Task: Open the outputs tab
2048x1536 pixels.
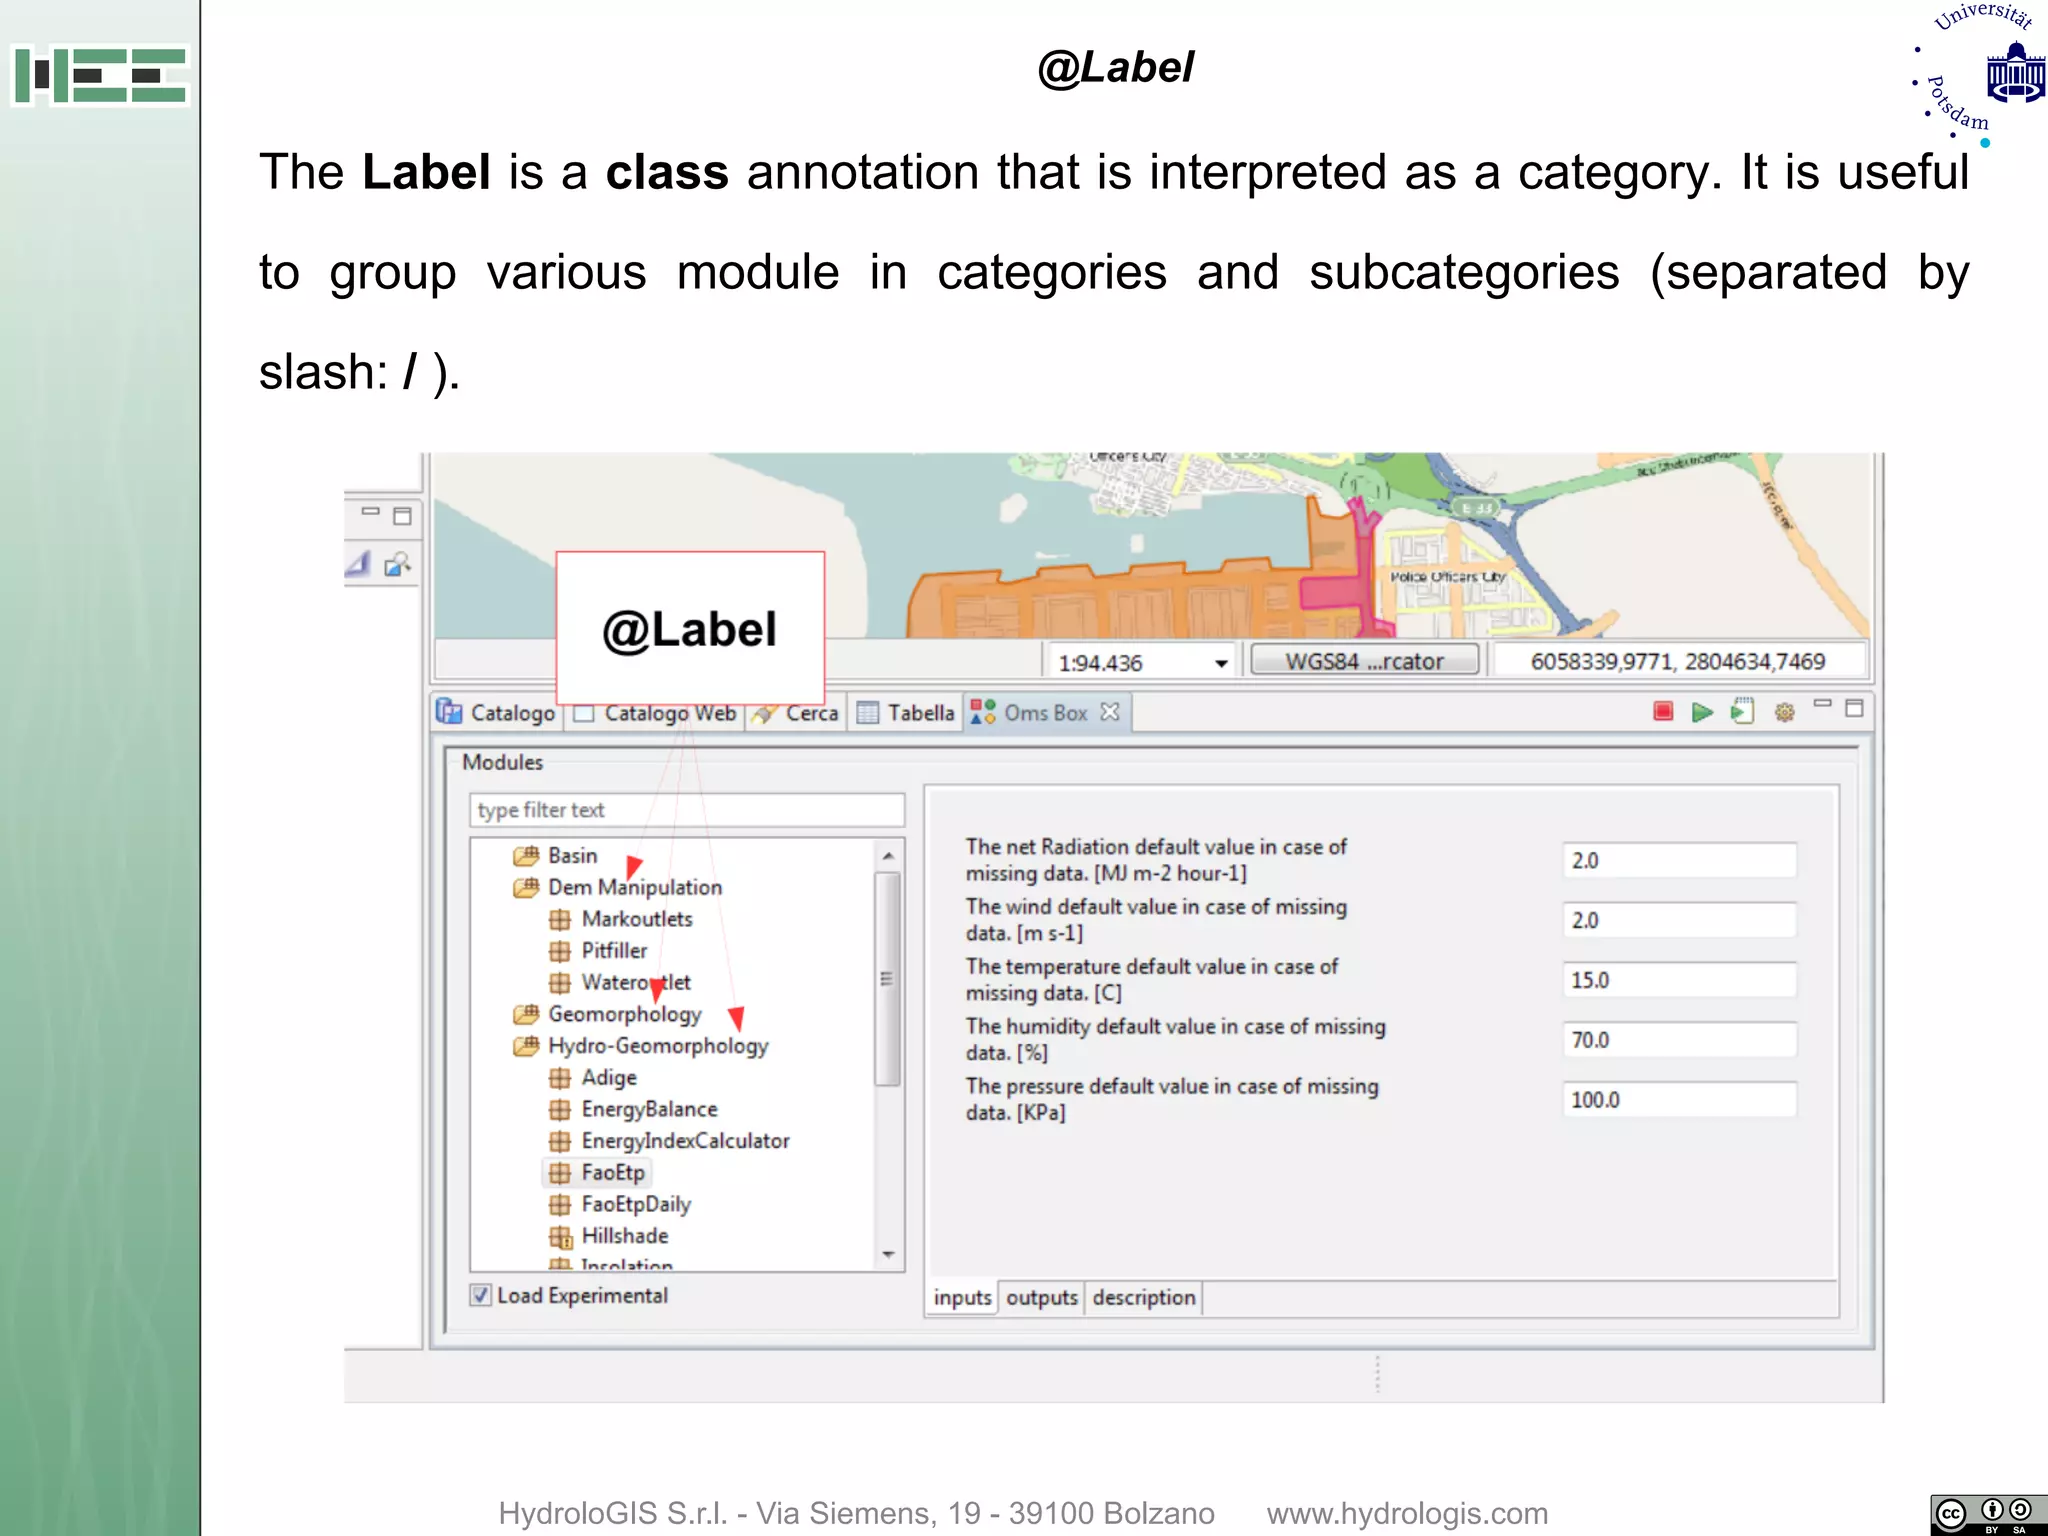Action: (x=1042, y=1298)
